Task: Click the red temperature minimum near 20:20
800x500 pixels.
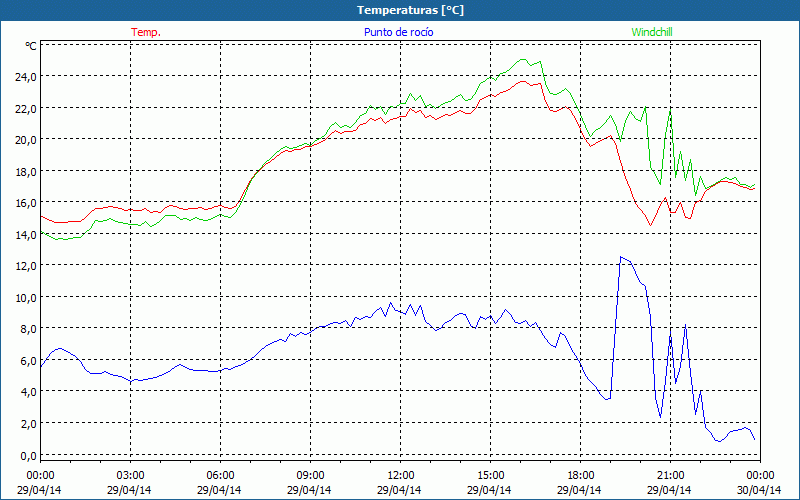Action: tap(651, 225)
